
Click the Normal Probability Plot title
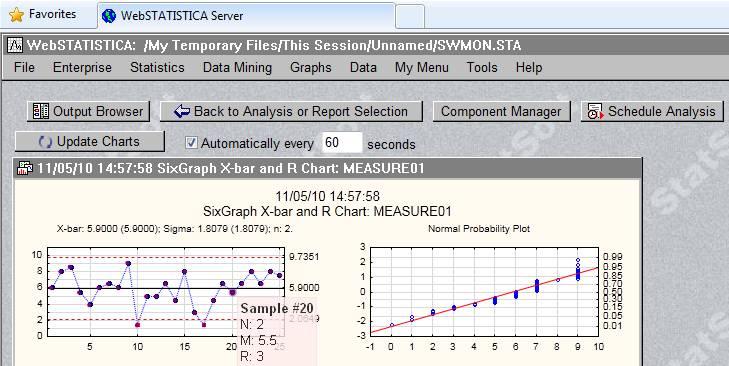(x=479, y=229)
